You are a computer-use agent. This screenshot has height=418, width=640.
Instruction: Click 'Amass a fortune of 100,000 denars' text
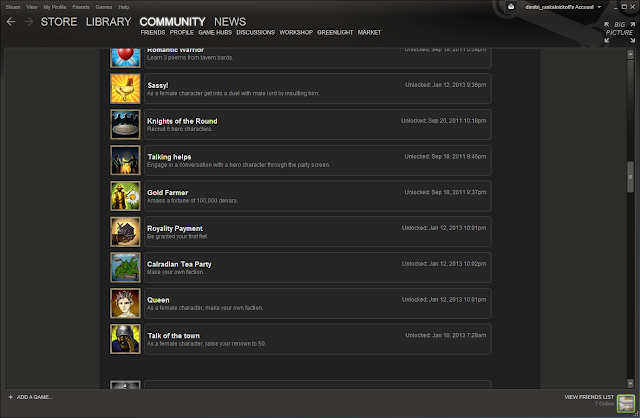pyautogui.click(x=192, y=200)
